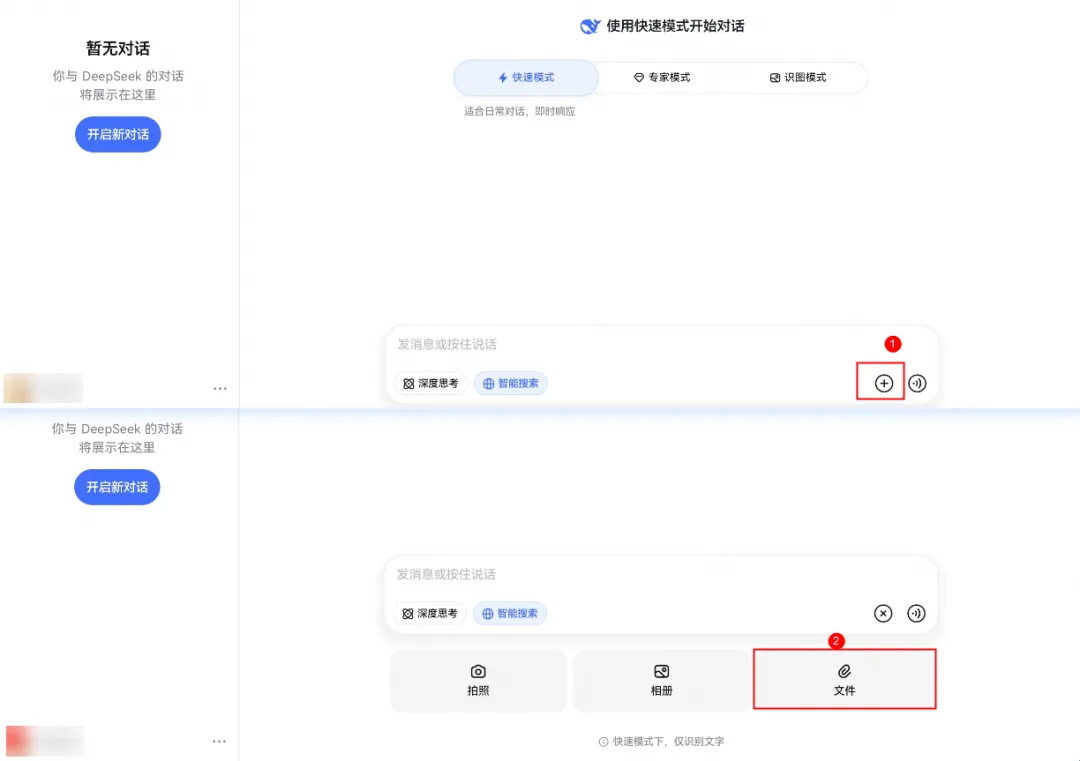Image resolution: width=1080 pixels, height=761 pixels.
Task: Click lower blurred user avatar
Action: tap(45, 741)
